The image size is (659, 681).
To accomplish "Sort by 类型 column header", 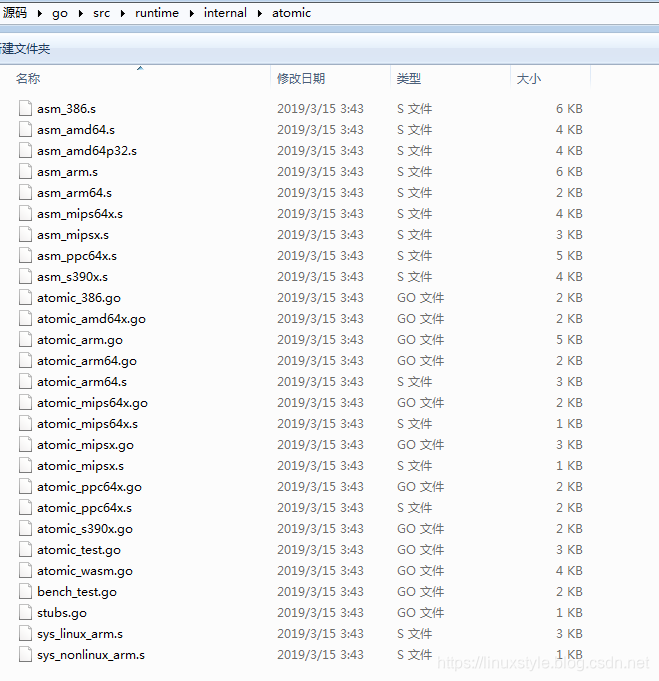I will [x=409, y=79].
